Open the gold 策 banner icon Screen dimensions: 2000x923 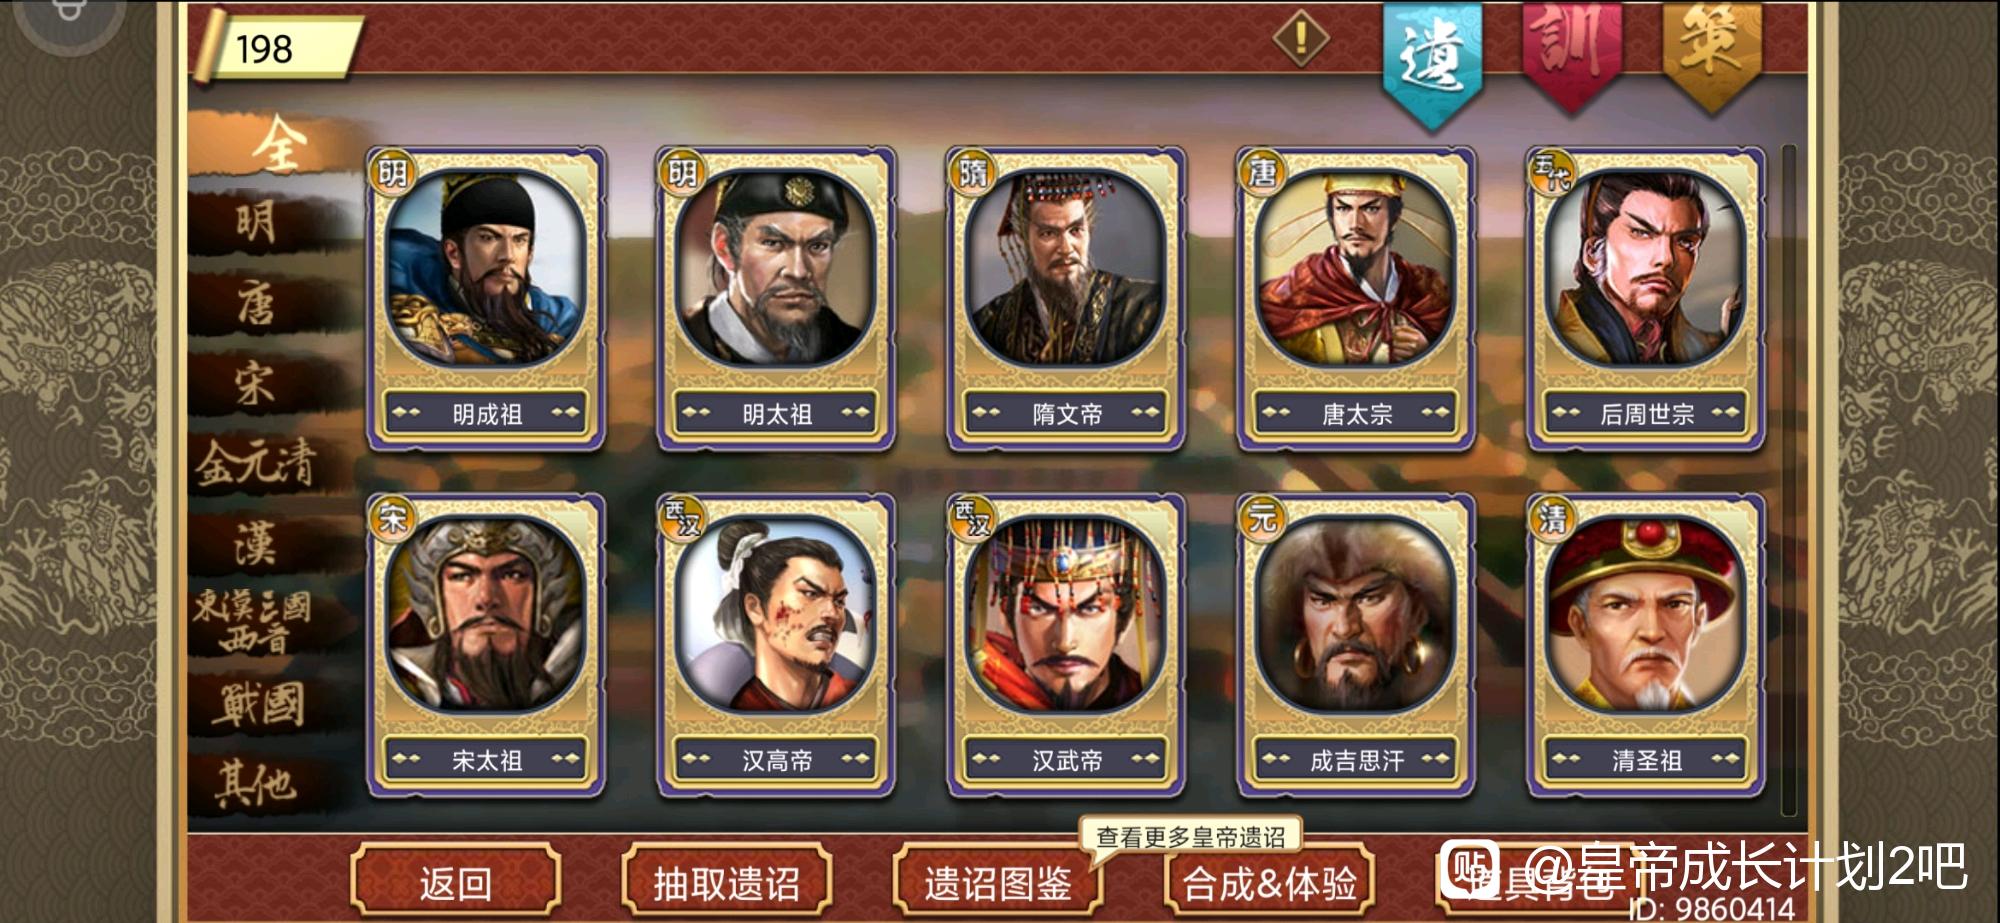pyautogui.click(x=1711, y=55)
